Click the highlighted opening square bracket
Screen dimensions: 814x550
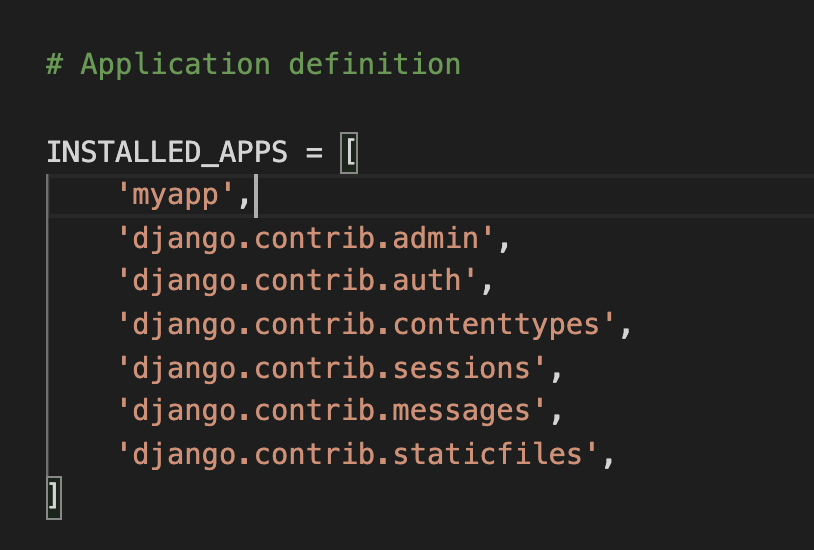tap(349, 152)
